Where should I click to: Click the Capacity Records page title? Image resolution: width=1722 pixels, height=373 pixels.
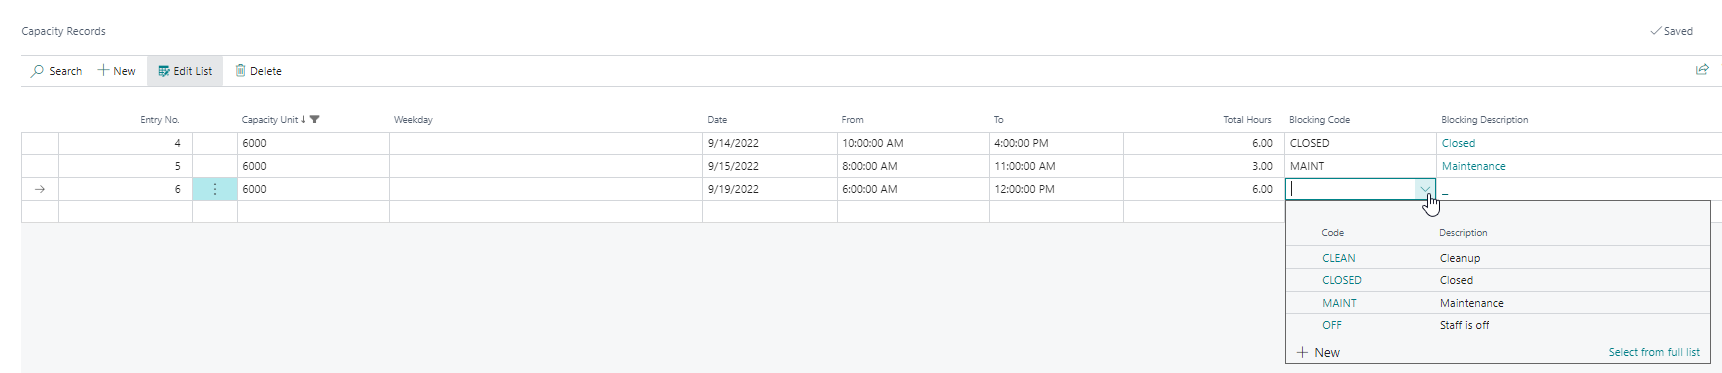click(x=63, y=31)
